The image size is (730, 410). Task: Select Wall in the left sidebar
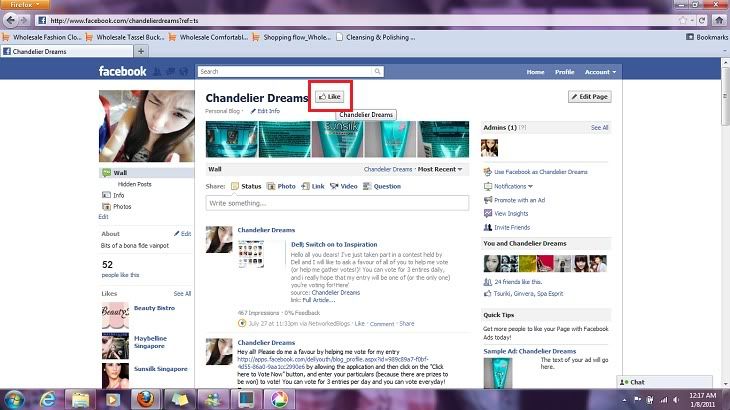click(x=147, y=173)
